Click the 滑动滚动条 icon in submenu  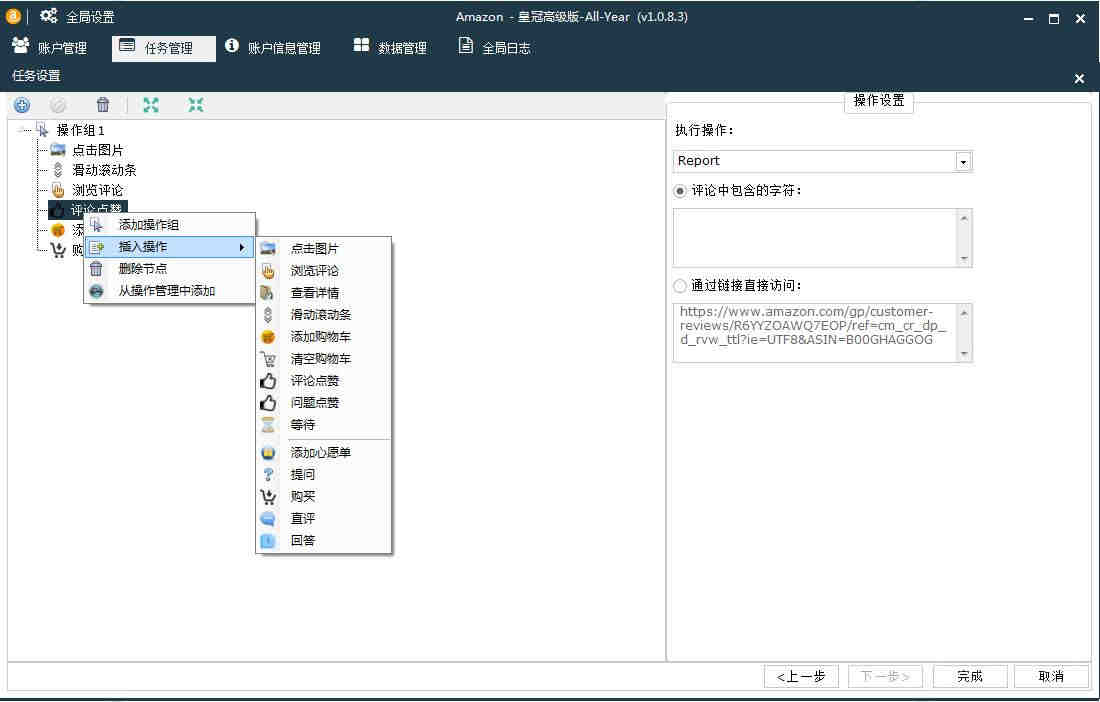(x=267, y=315)
